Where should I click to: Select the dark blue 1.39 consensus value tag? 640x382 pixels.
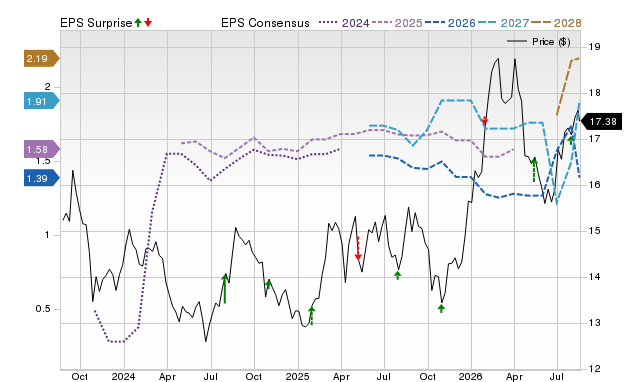(x=42, y=178)
